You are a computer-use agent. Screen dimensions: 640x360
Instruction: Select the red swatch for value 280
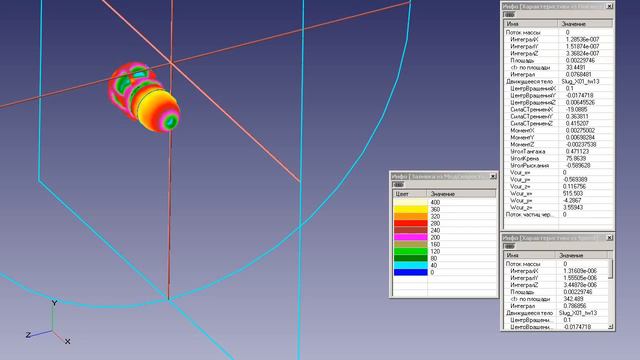[x=411, y=223]
